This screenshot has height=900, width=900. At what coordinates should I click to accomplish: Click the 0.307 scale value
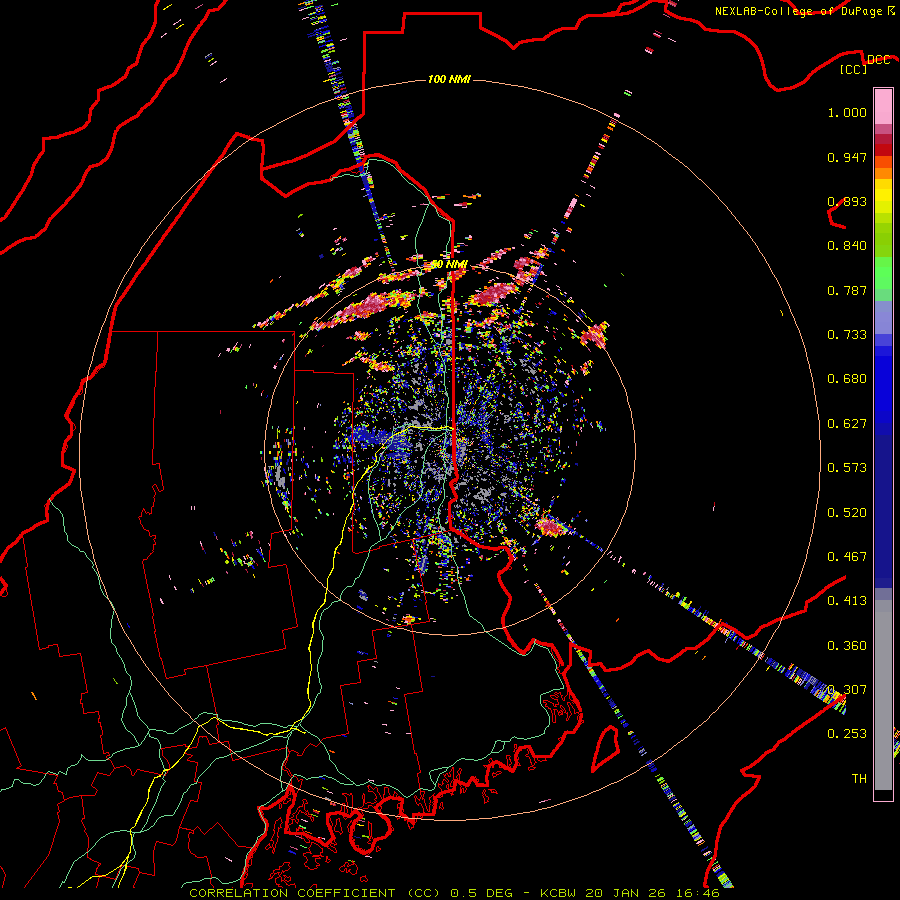tap(847, 690)
